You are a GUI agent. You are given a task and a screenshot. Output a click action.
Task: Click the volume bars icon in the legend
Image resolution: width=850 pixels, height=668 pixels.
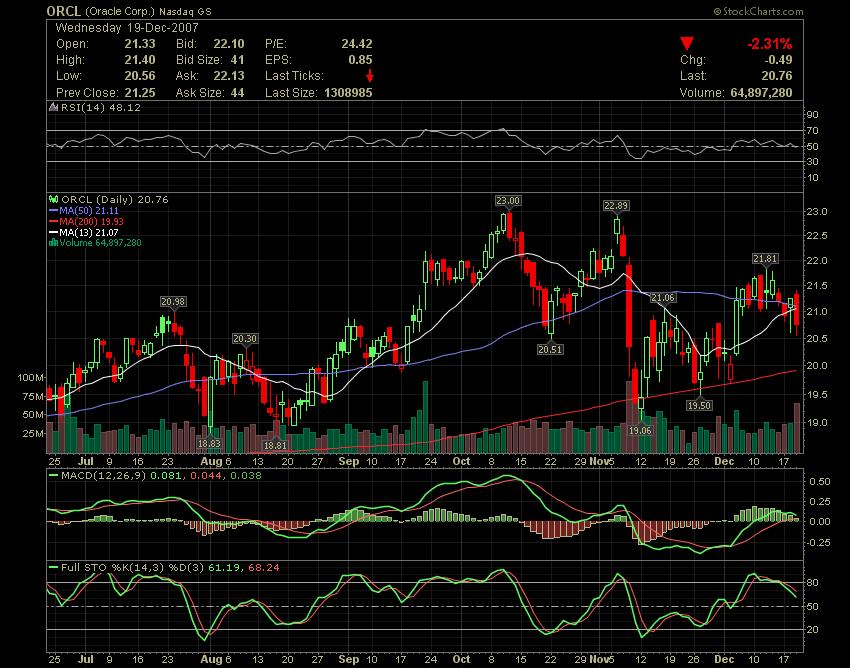coord(53,243)
